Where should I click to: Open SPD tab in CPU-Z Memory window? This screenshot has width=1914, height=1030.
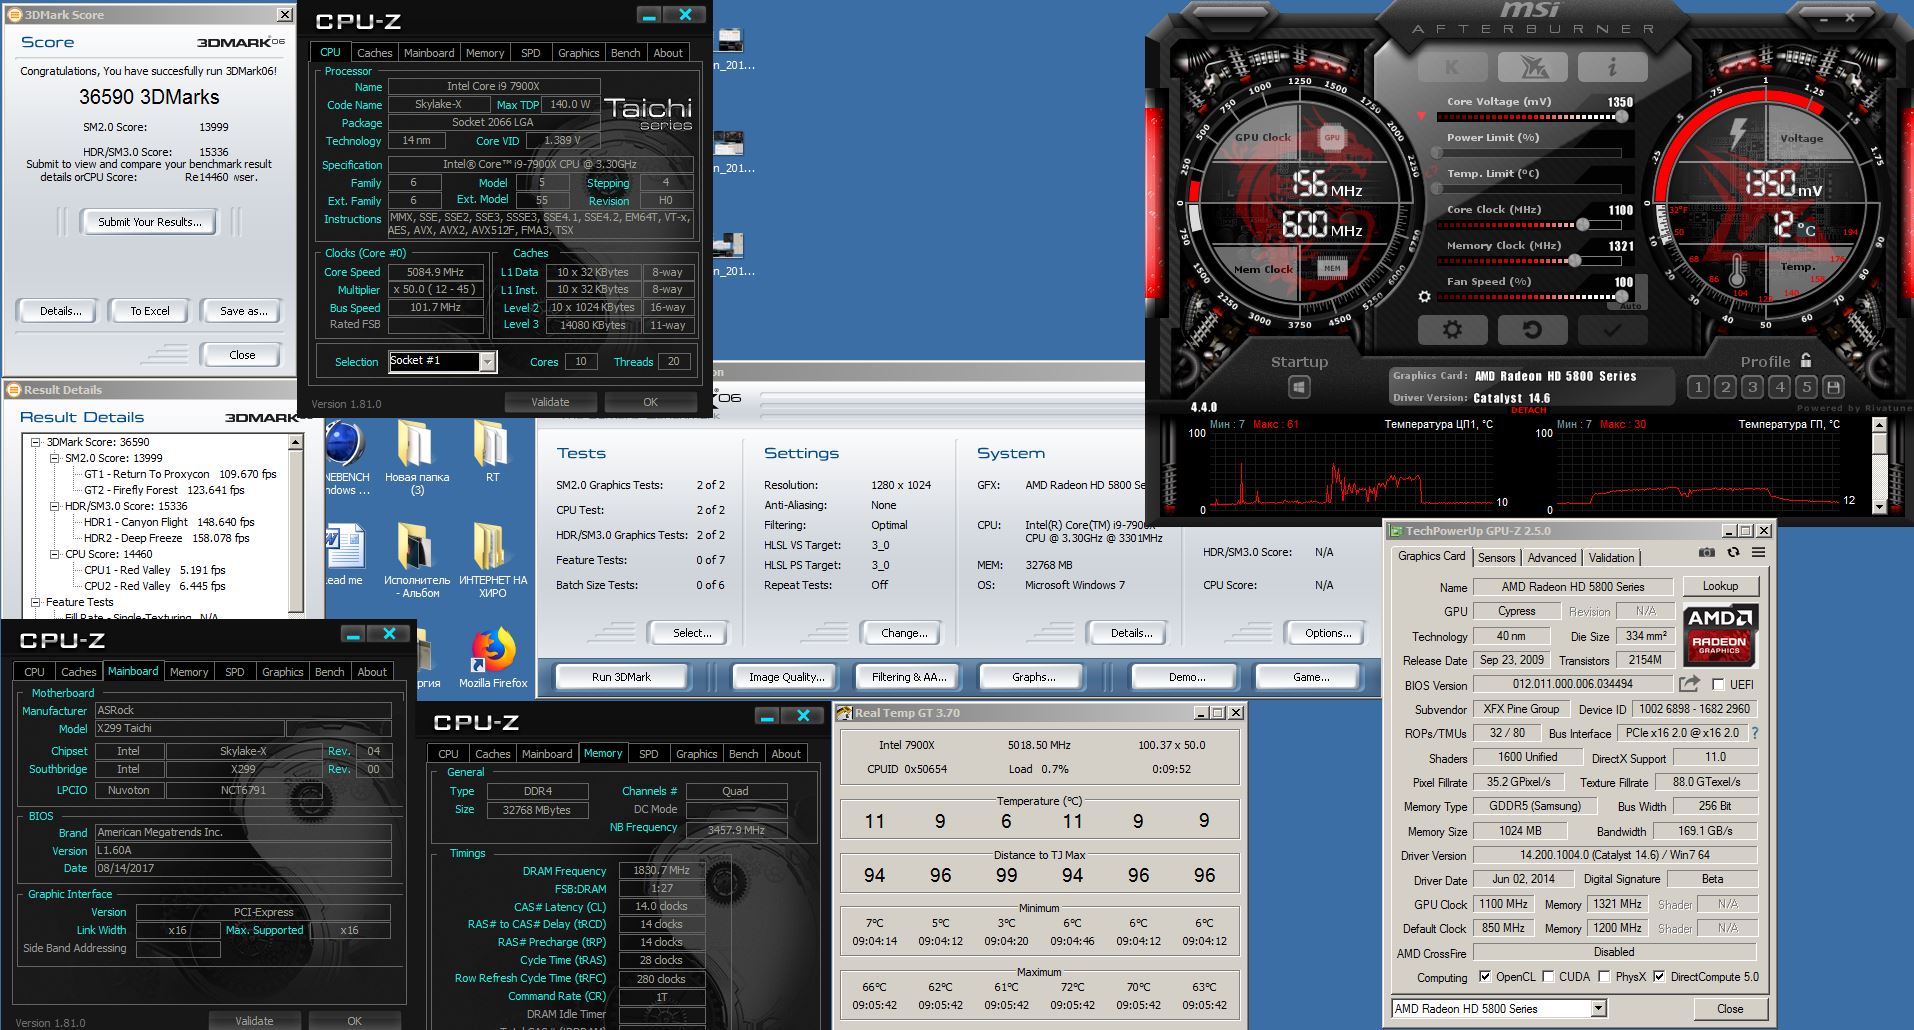tap(648, 754)
